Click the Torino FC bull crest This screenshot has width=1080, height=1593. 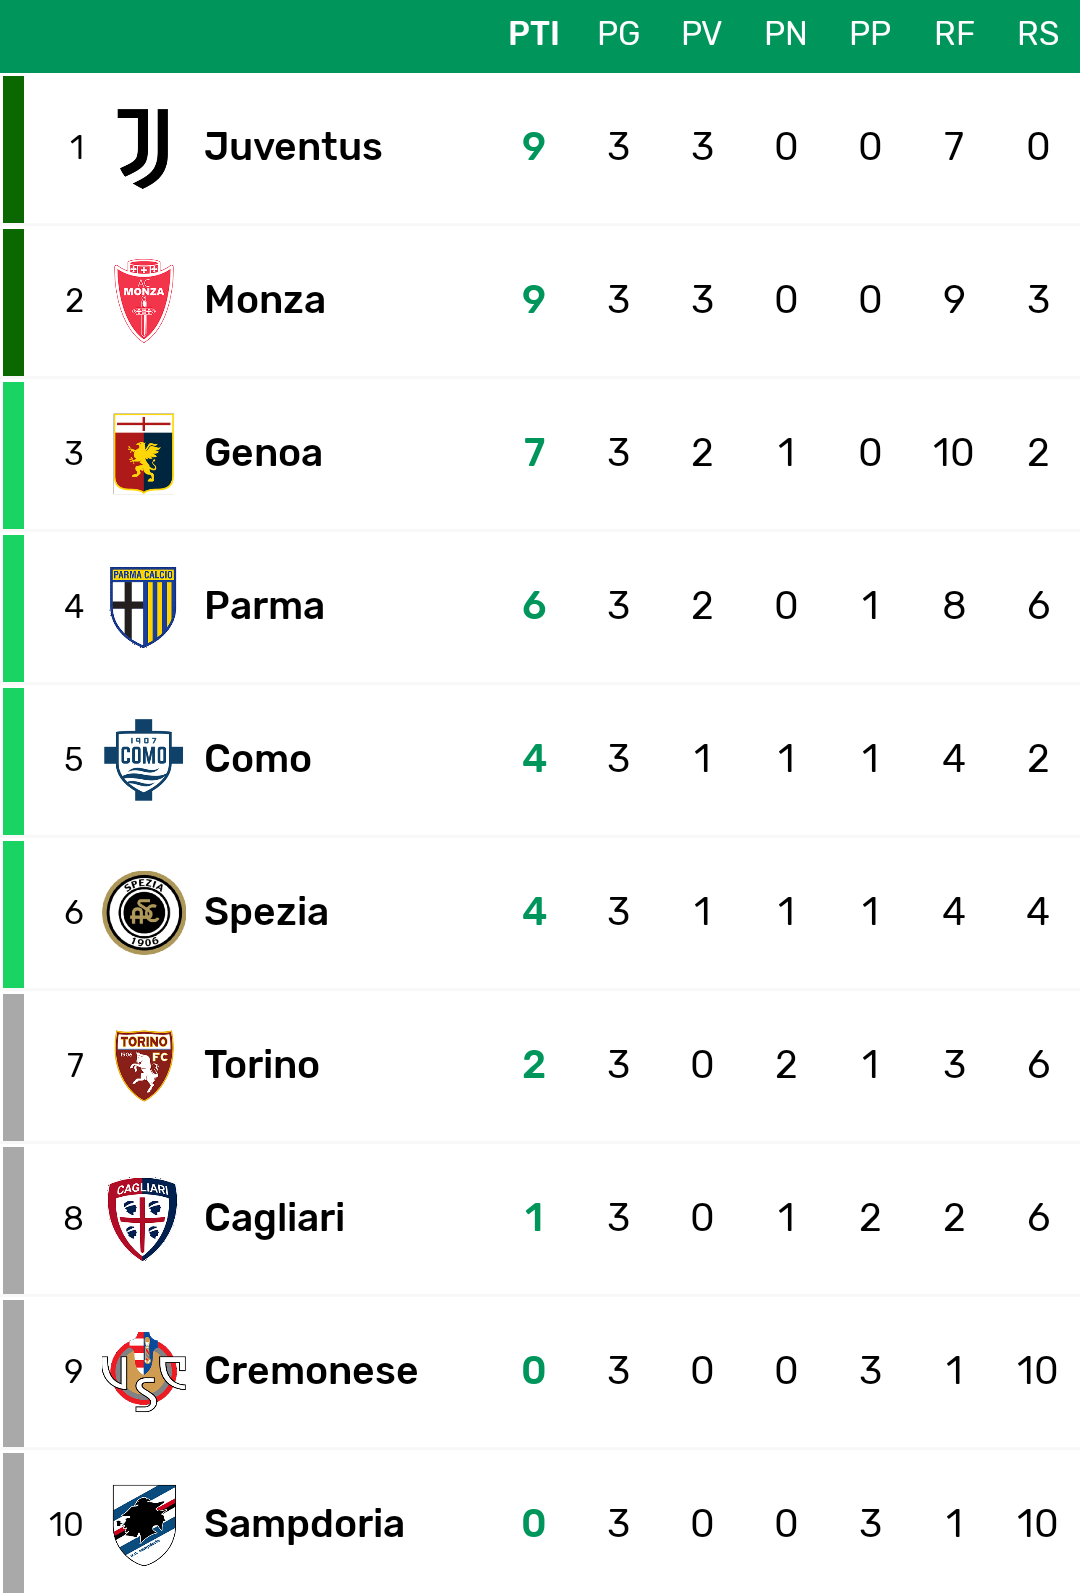[144, 1066]
